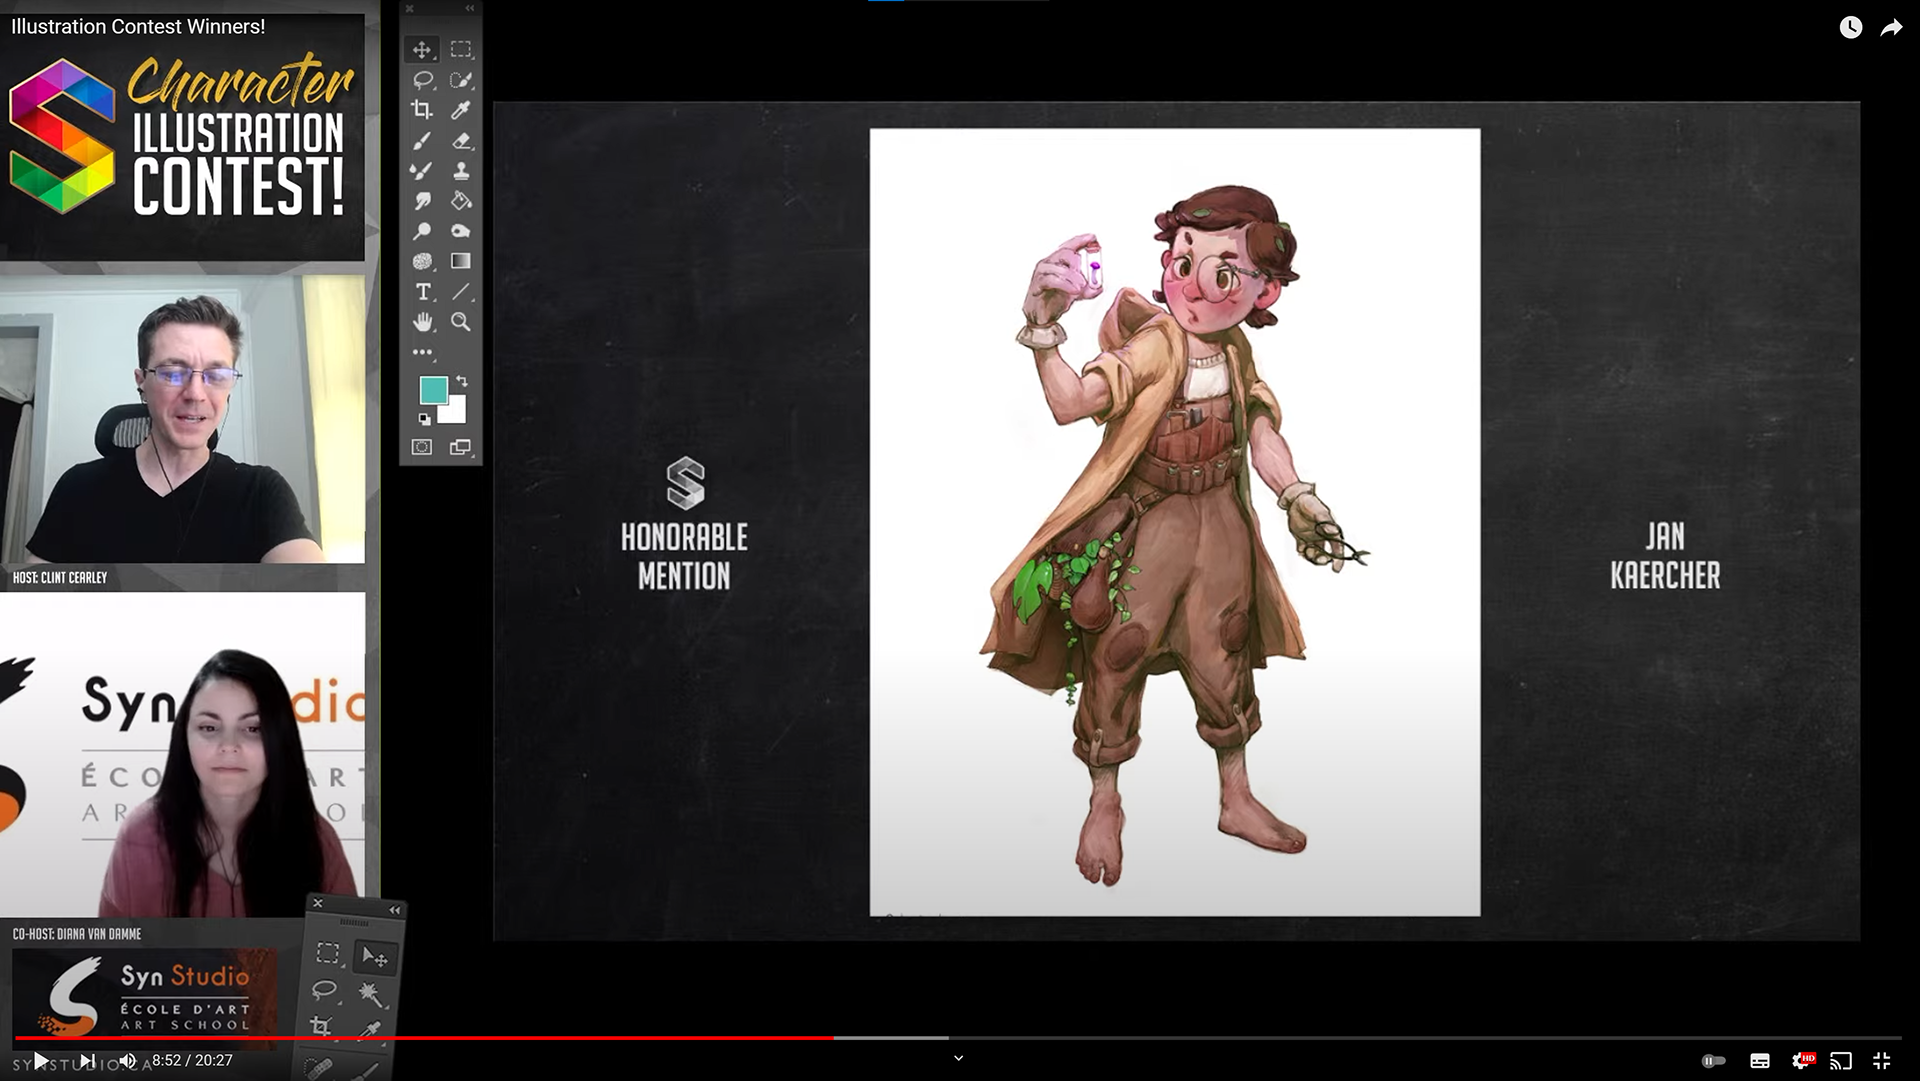This screenshot has width=1920, height=1081.
Task: Select the Paint Bucket tool
Action: (x=461, y=201)
